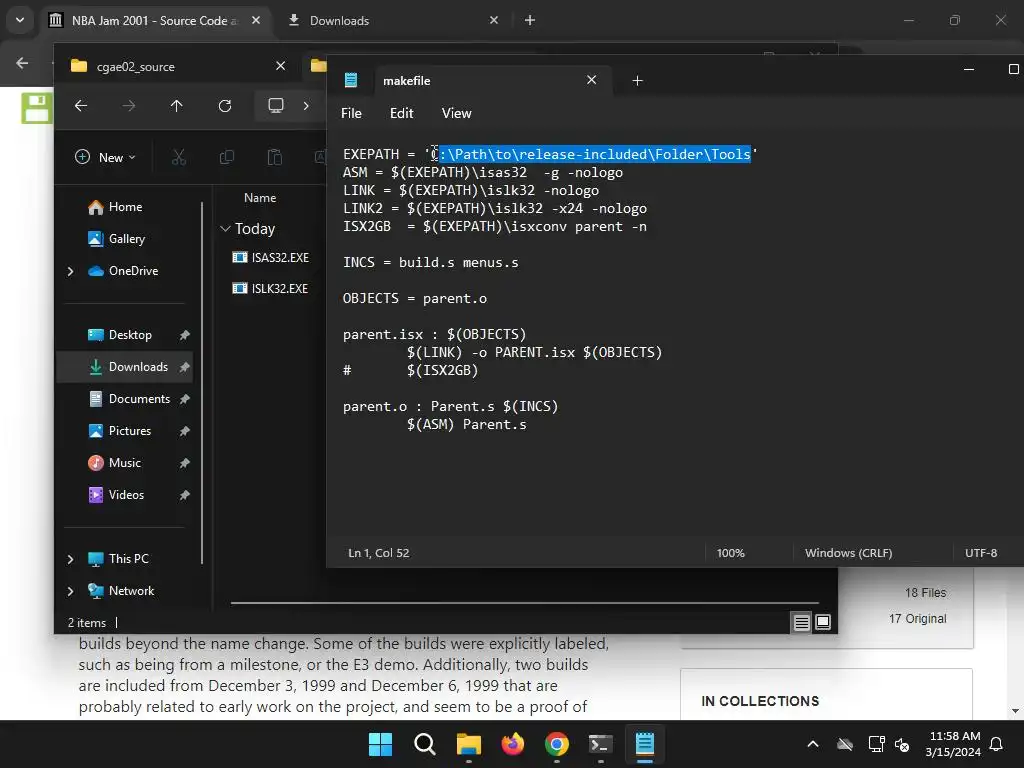Open the File menu in Notepad
This screenshot has height=768, width=1024.
351,113
